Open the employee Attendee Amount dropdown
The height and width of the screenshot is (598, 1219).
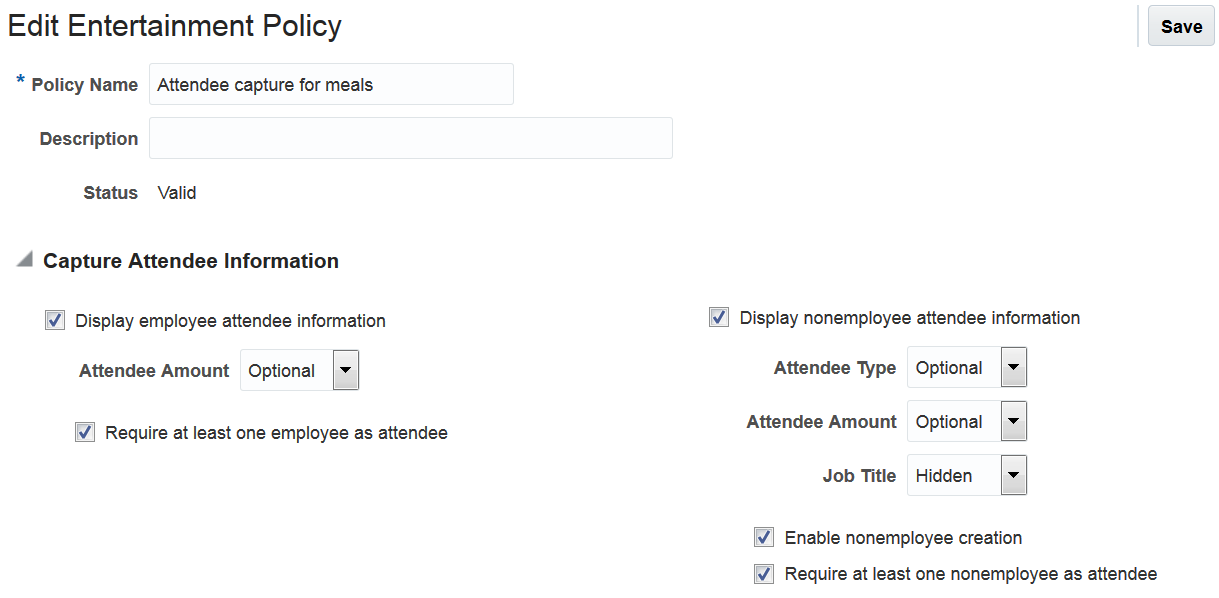(x=345, y=371)
